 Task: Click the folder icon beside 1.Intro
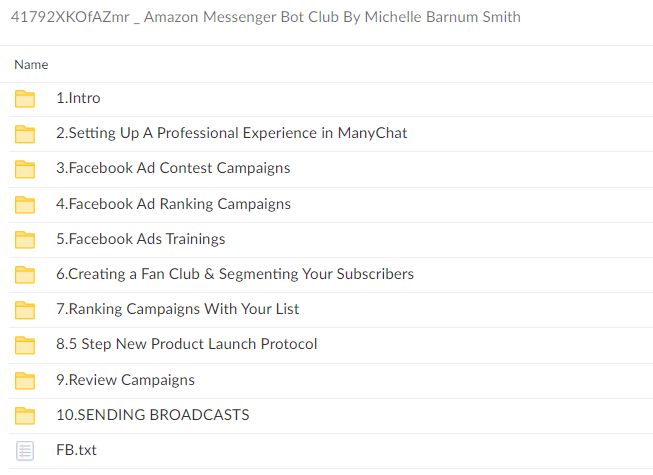(26, 98)
